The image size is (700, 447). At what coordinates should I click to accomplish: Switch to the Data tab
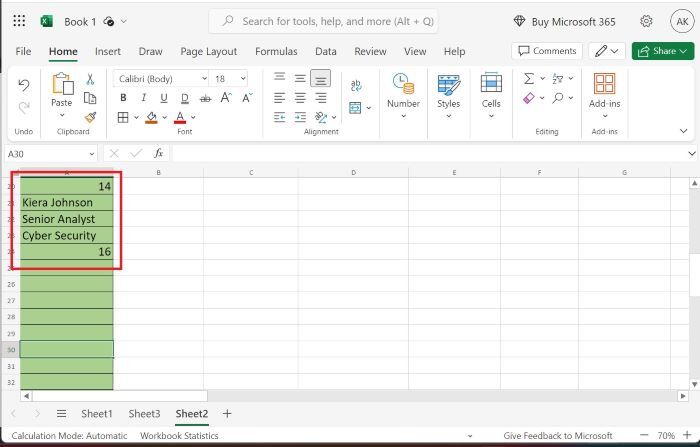tap(326, 51)
